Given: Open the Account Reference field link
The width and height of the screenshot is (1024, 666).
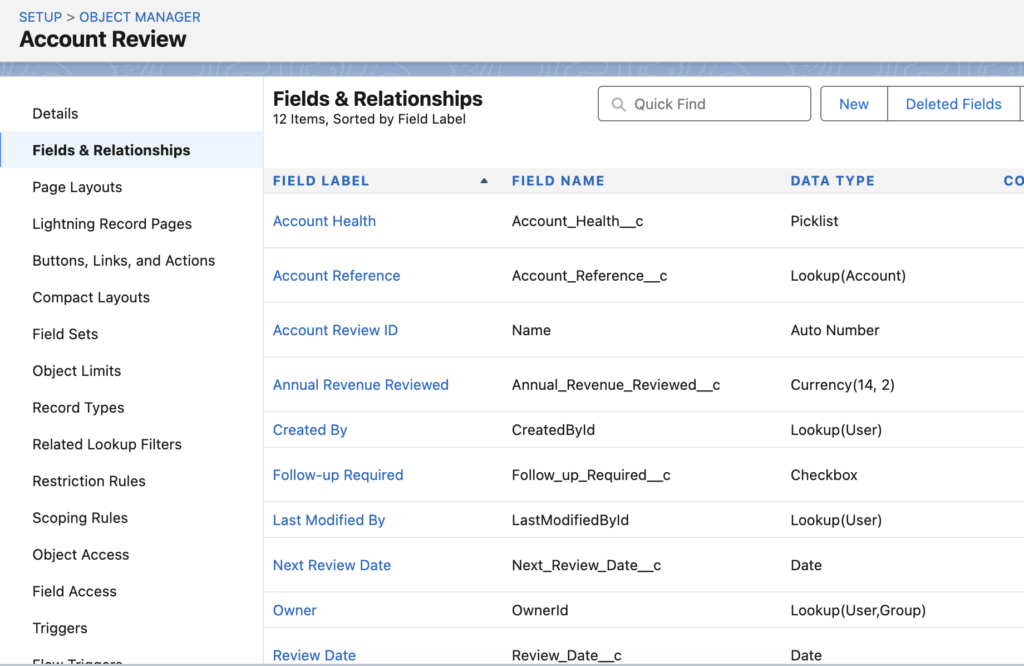Looking at the screenshot, I should point(336,276).
